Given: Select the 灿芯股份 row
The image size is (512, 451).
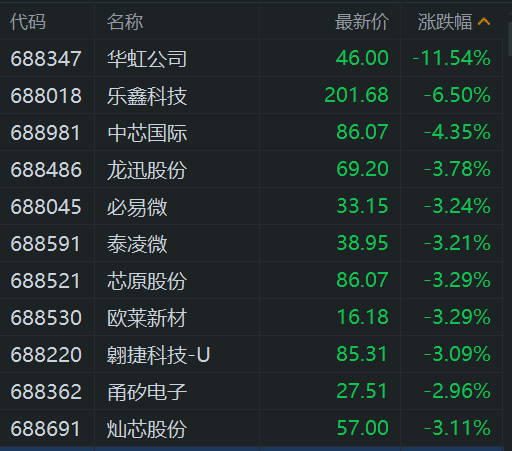Looking at the screenshot, I should (x=251, y=428).
